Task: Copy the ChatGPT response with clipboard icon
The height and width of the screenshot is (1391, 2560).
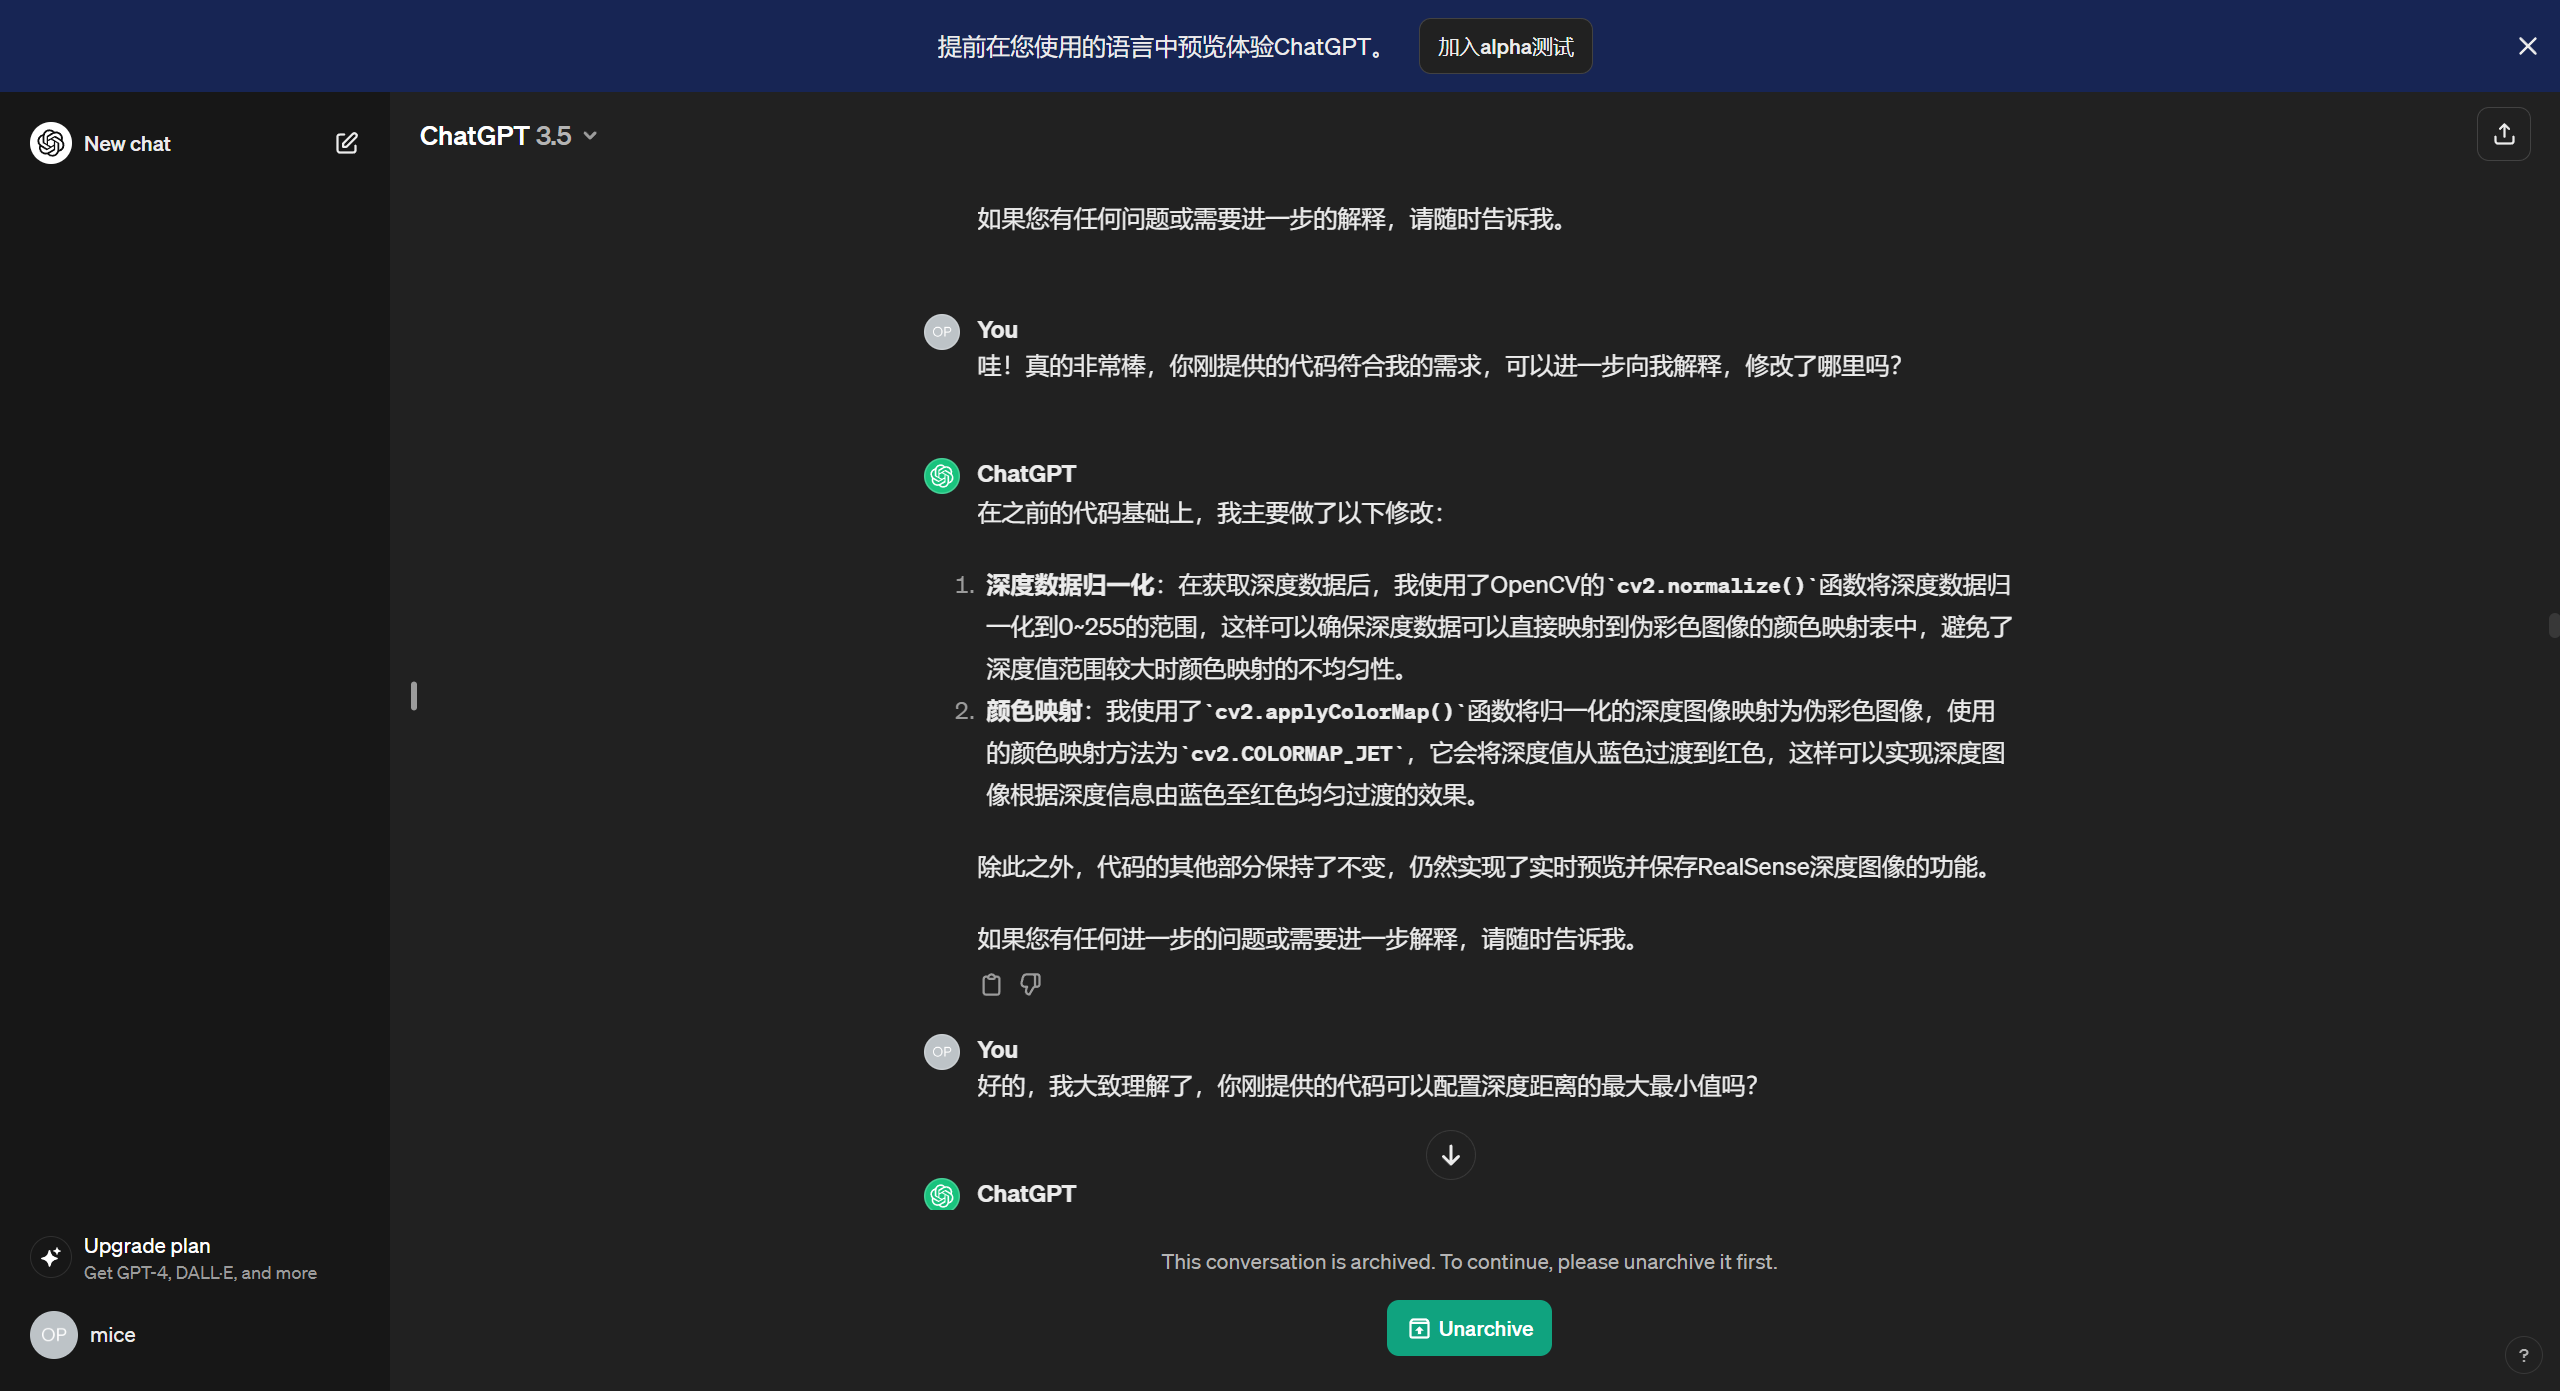Action: click(991, 985)
